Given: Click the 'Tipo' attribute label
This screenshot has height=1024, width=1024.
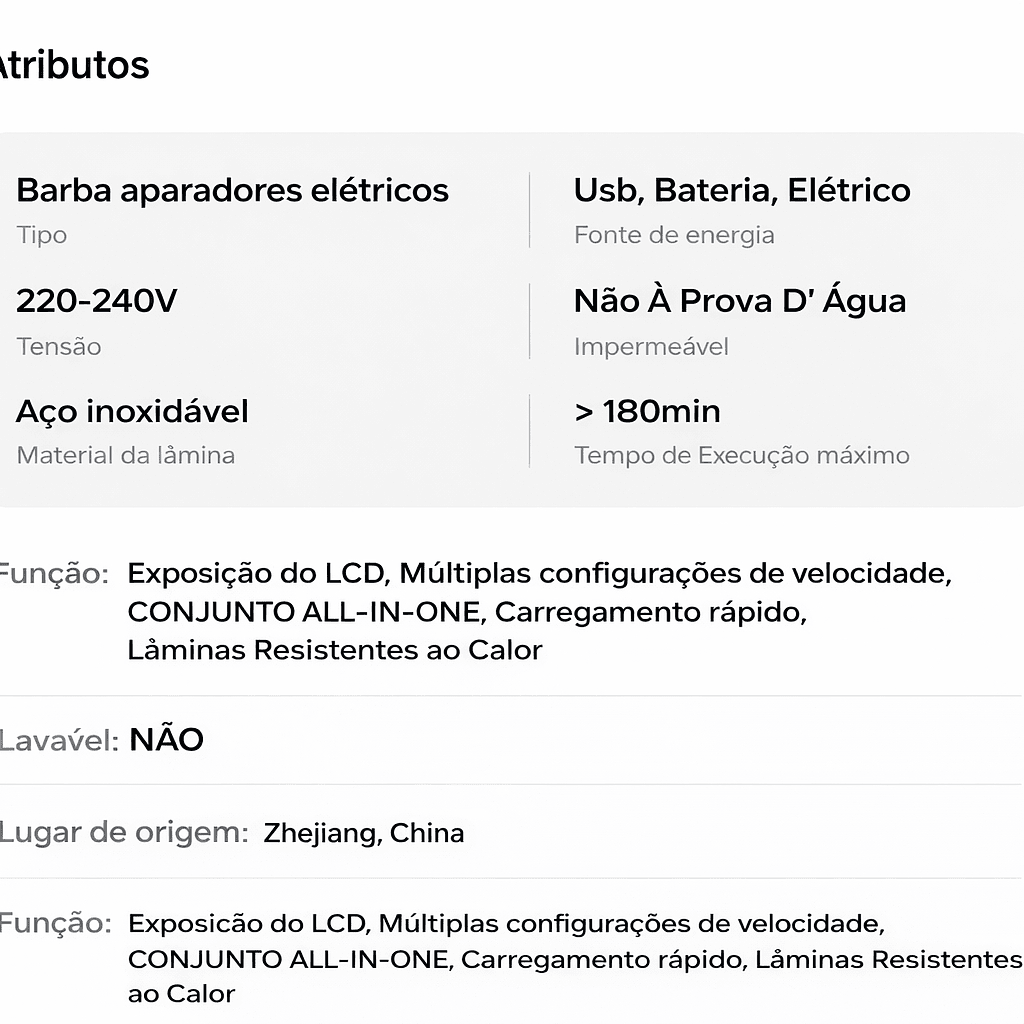Looking at the screenshot, I should point(42,235).
